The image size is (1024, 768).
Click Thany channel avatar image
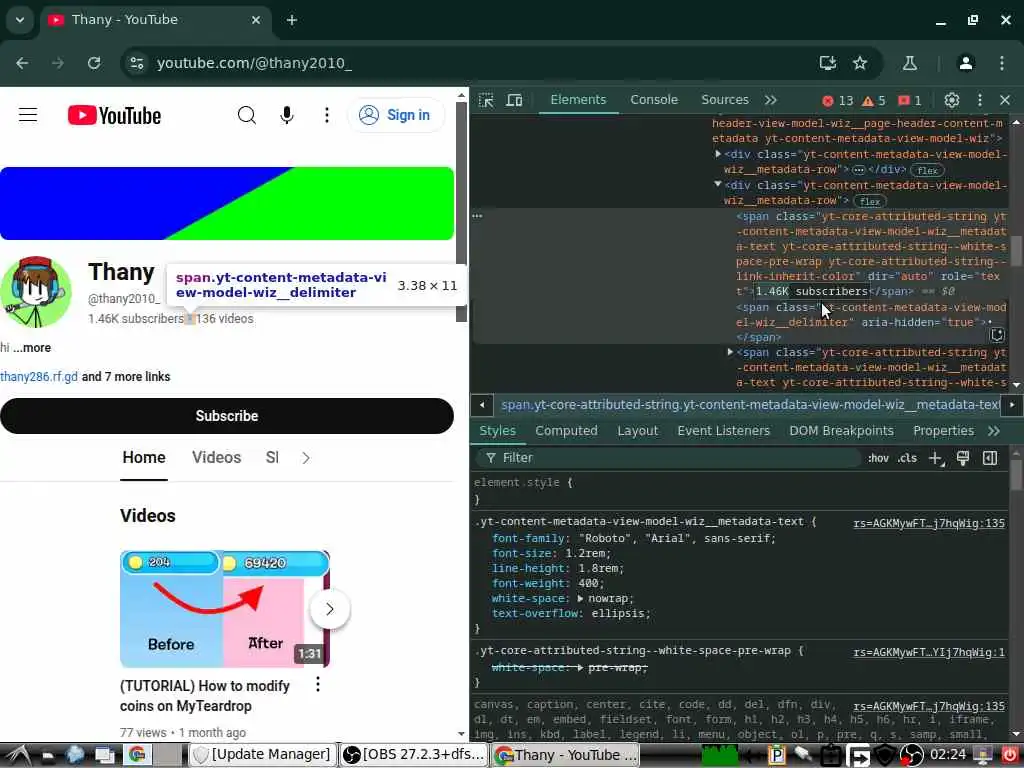36,292
